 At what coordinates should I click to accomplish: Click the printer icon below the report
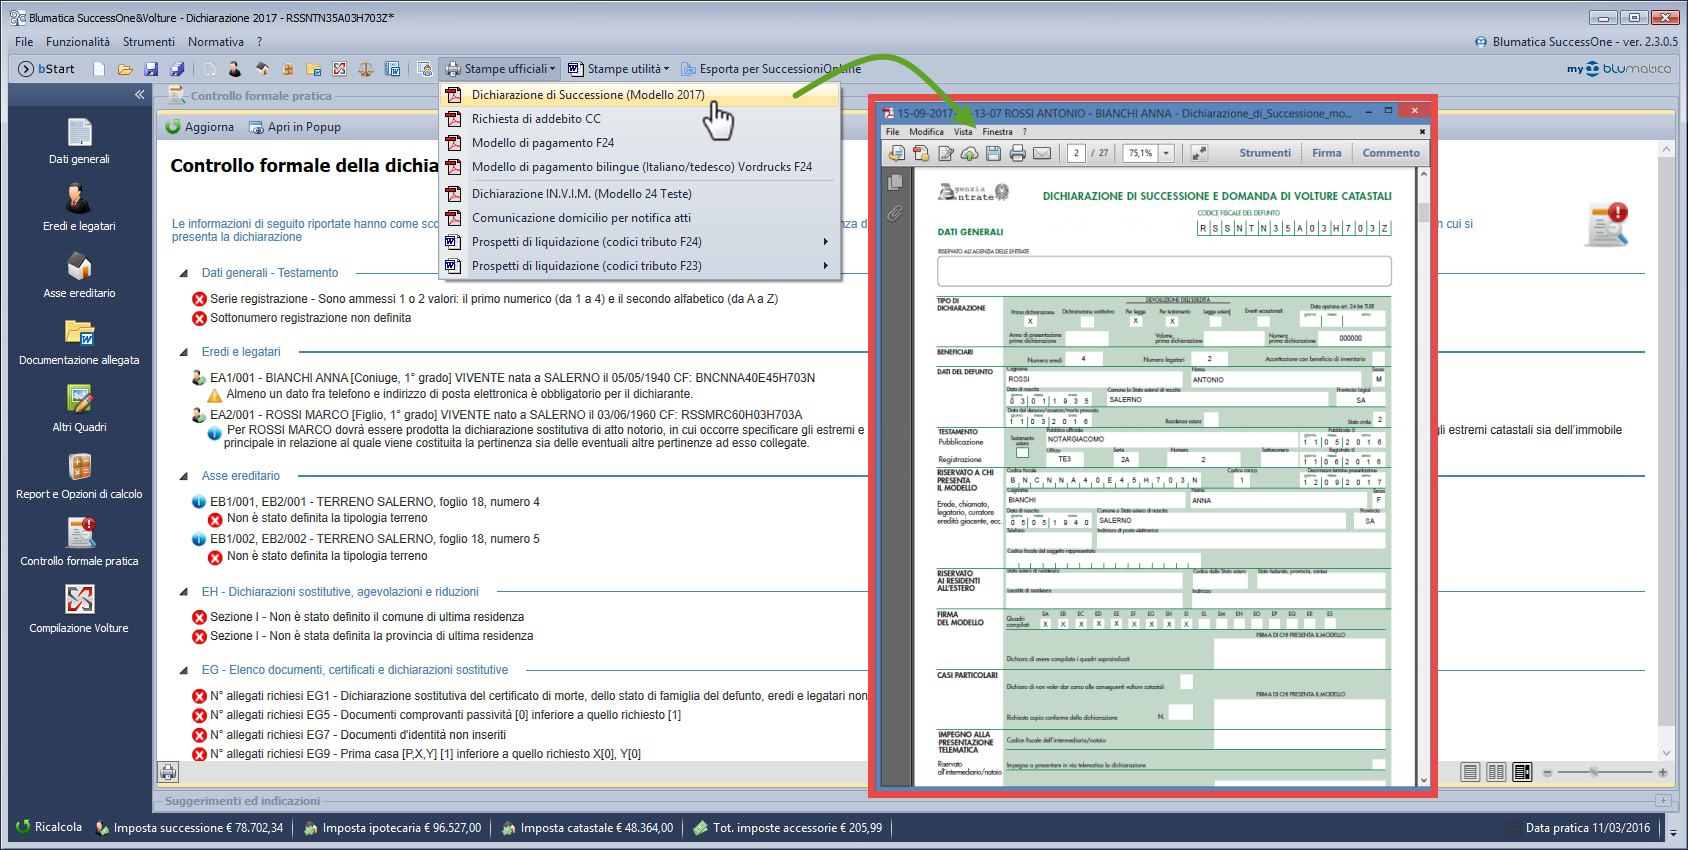168,772
